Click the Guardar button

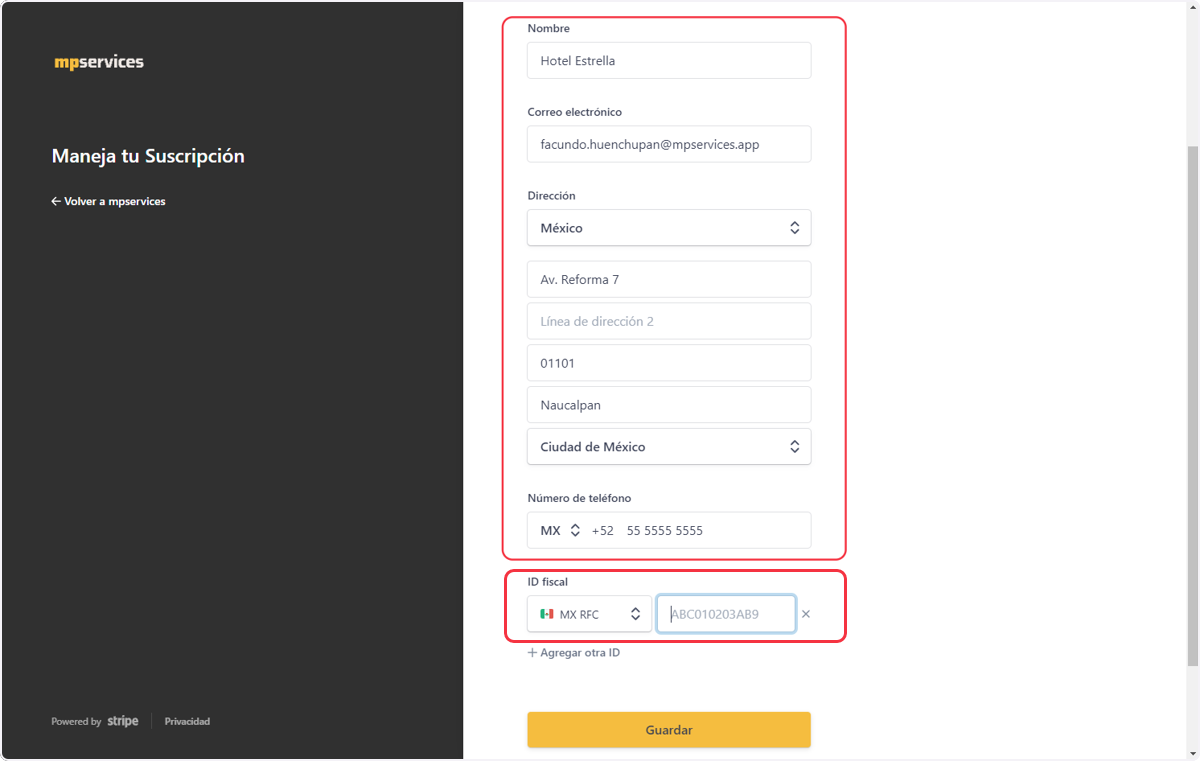point(669,730)
